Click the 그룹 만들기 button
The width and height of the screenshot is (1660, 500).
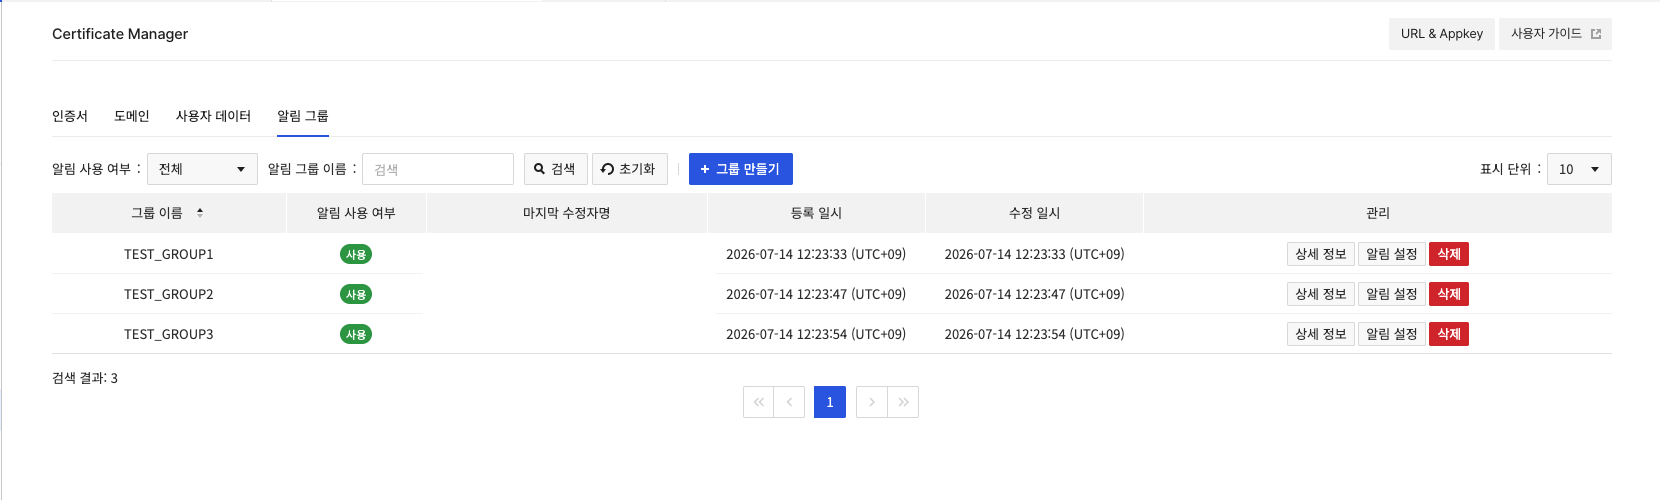[x=741, y=169]
